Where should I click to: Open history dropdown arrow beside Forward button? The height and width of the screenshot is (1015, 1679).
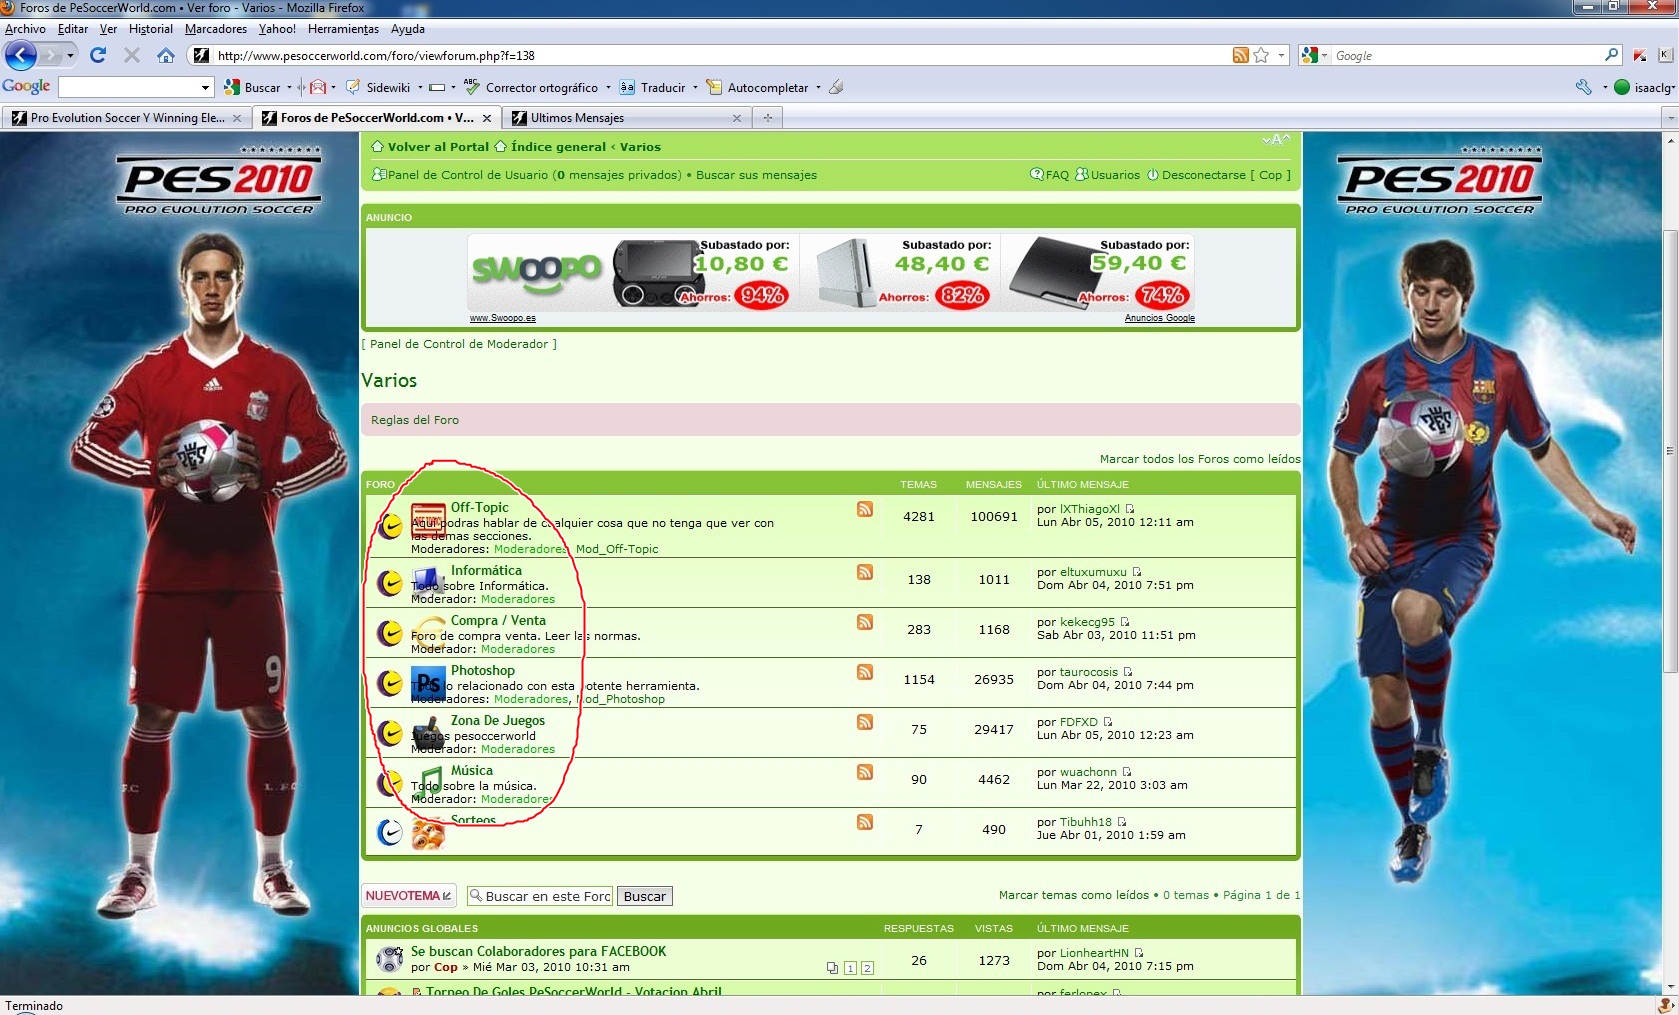[70, 55]
